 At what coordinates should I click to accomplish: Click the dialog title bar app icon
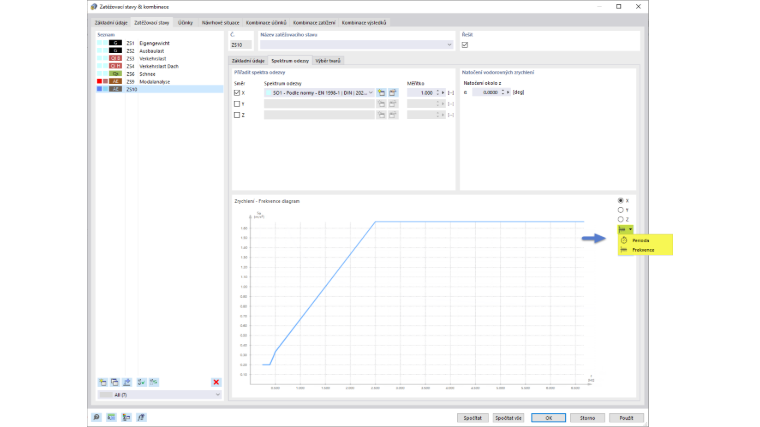94,7
